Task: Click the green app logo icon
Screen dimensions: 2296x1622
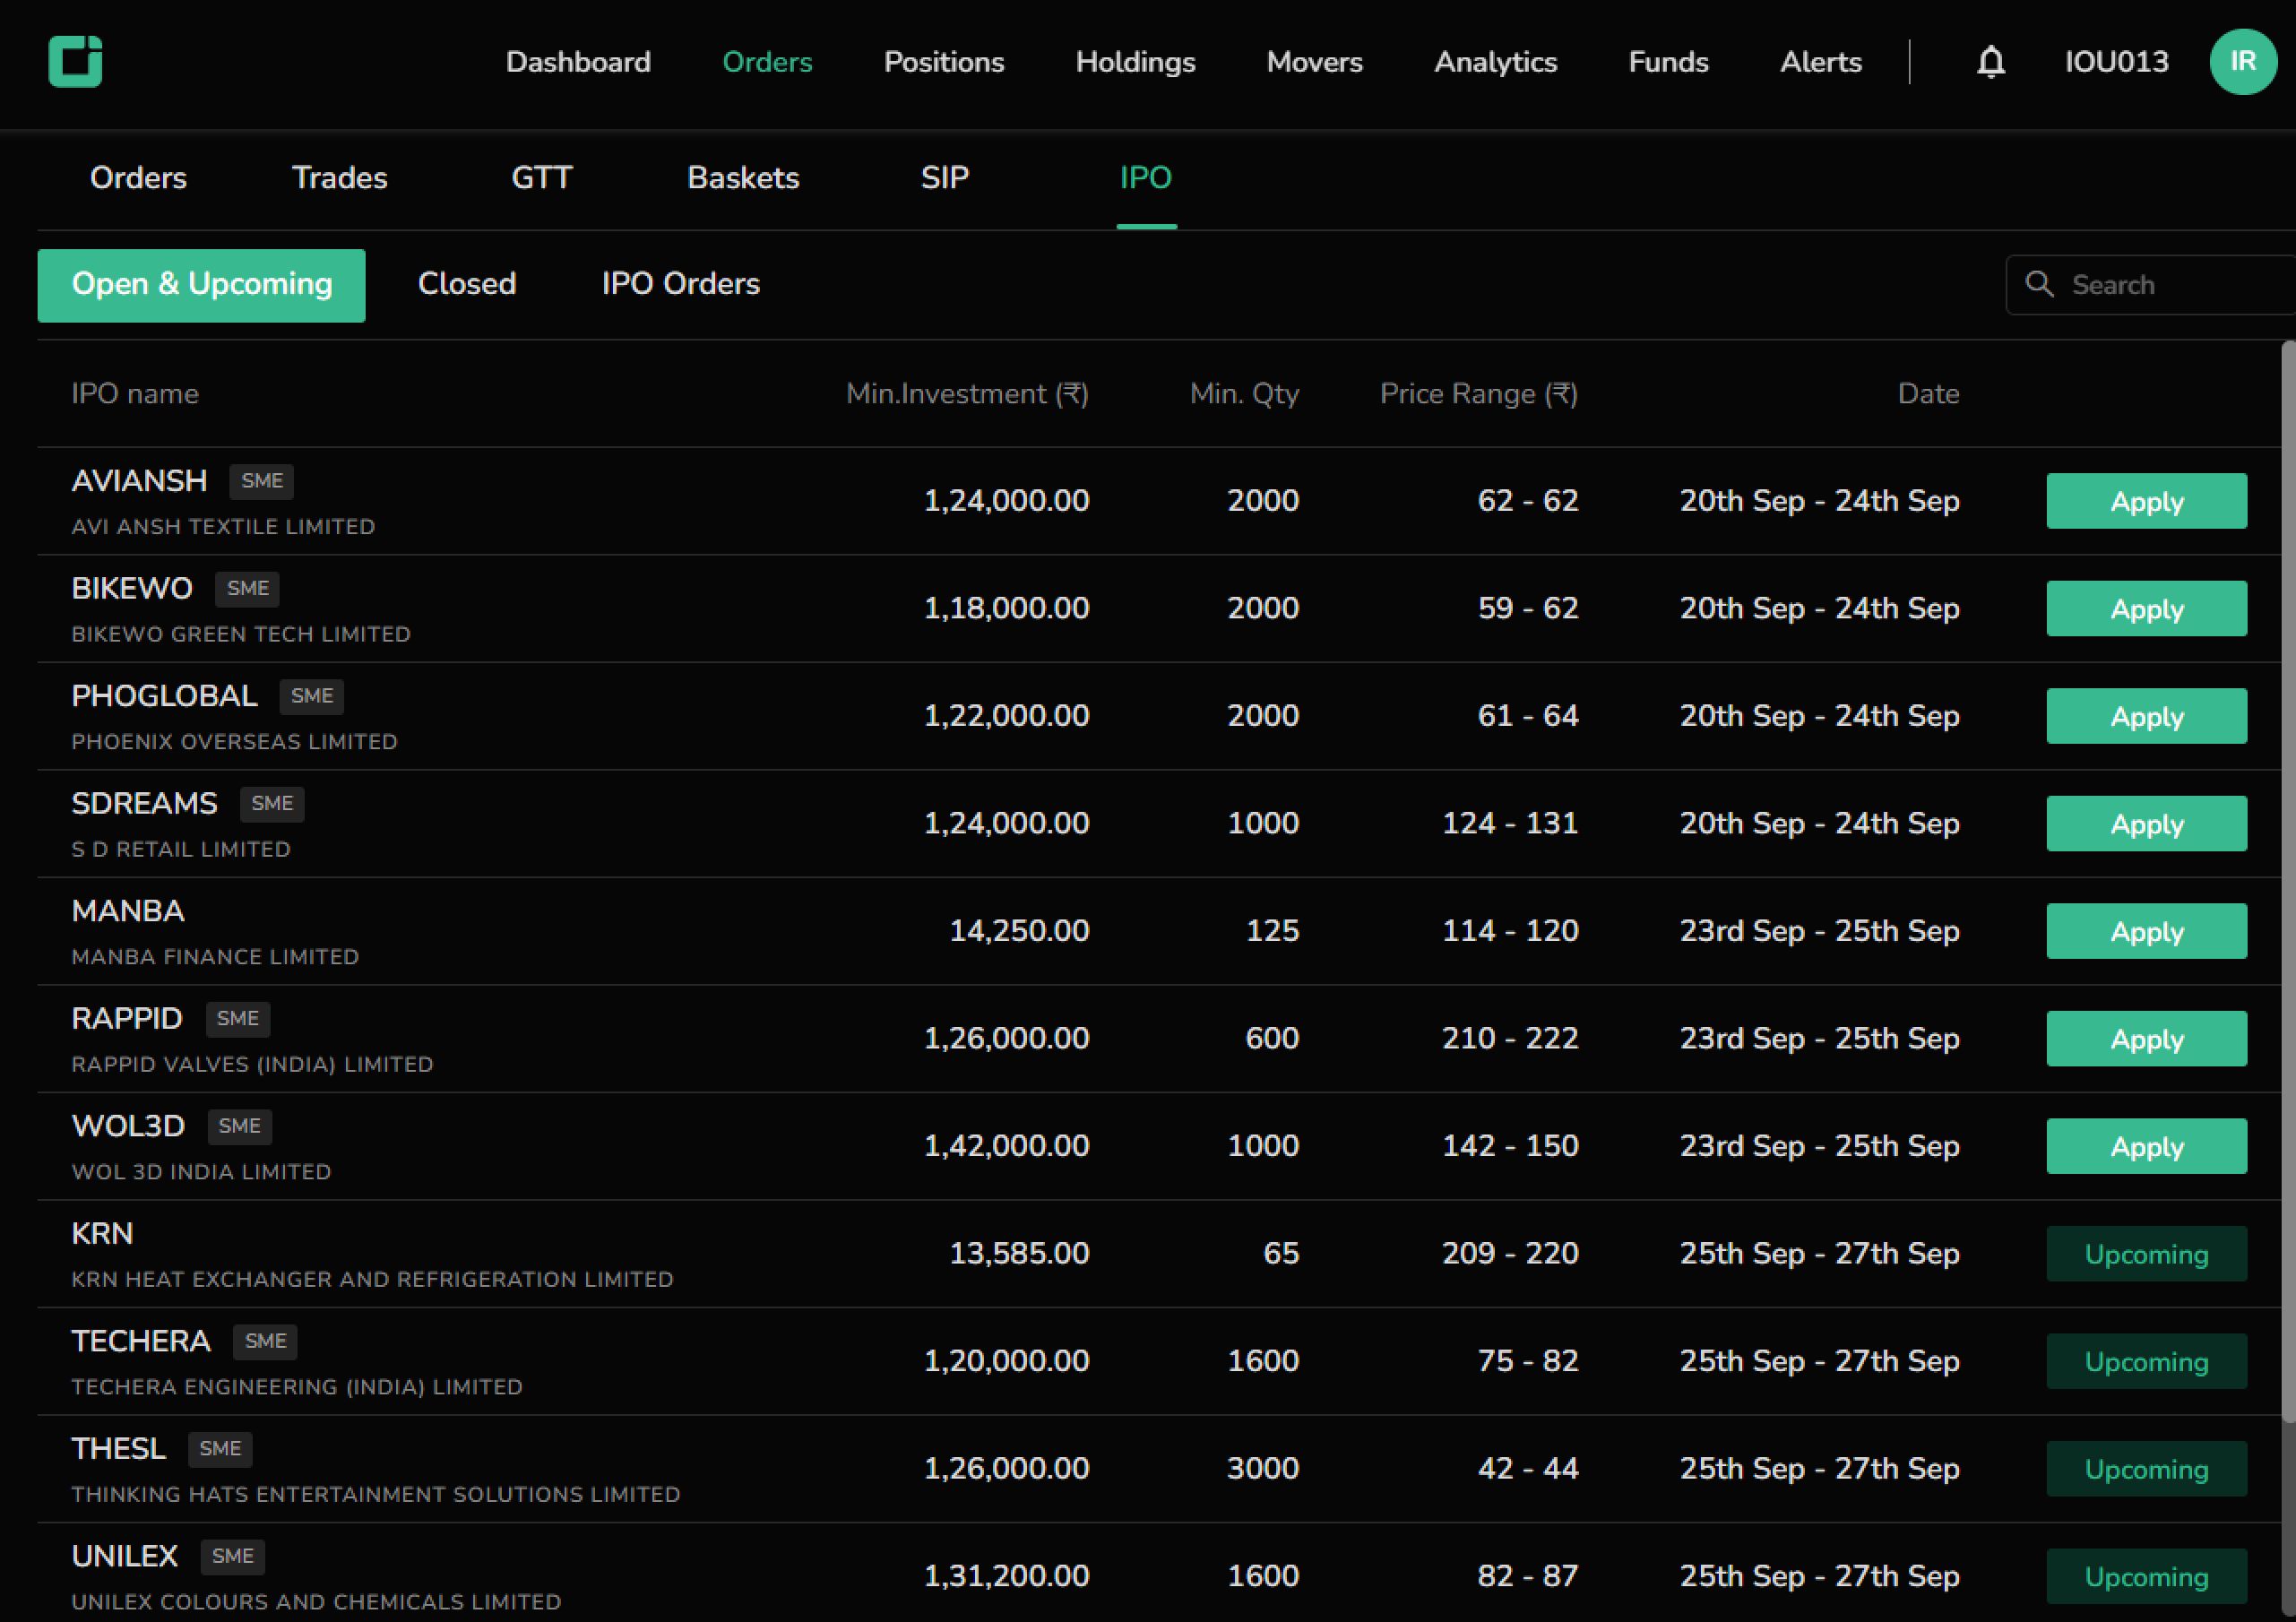Action: [x=75, y=61]
